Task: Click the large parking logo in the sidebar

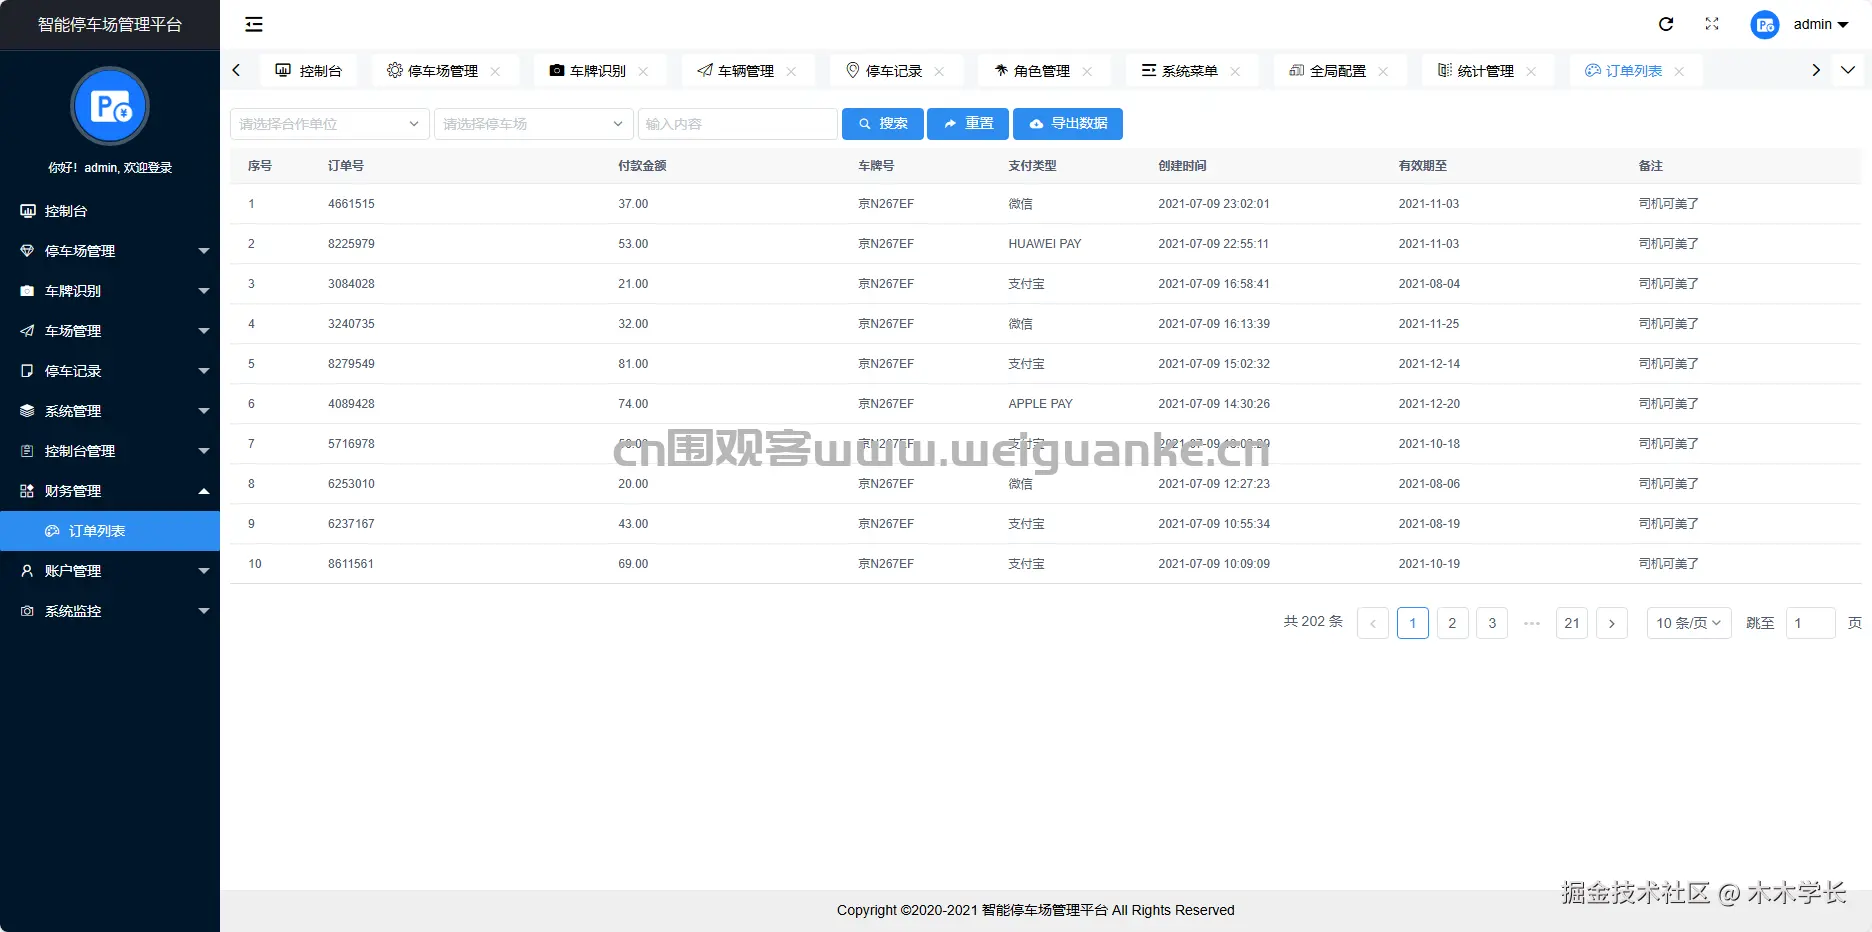Action: (110, 105)
